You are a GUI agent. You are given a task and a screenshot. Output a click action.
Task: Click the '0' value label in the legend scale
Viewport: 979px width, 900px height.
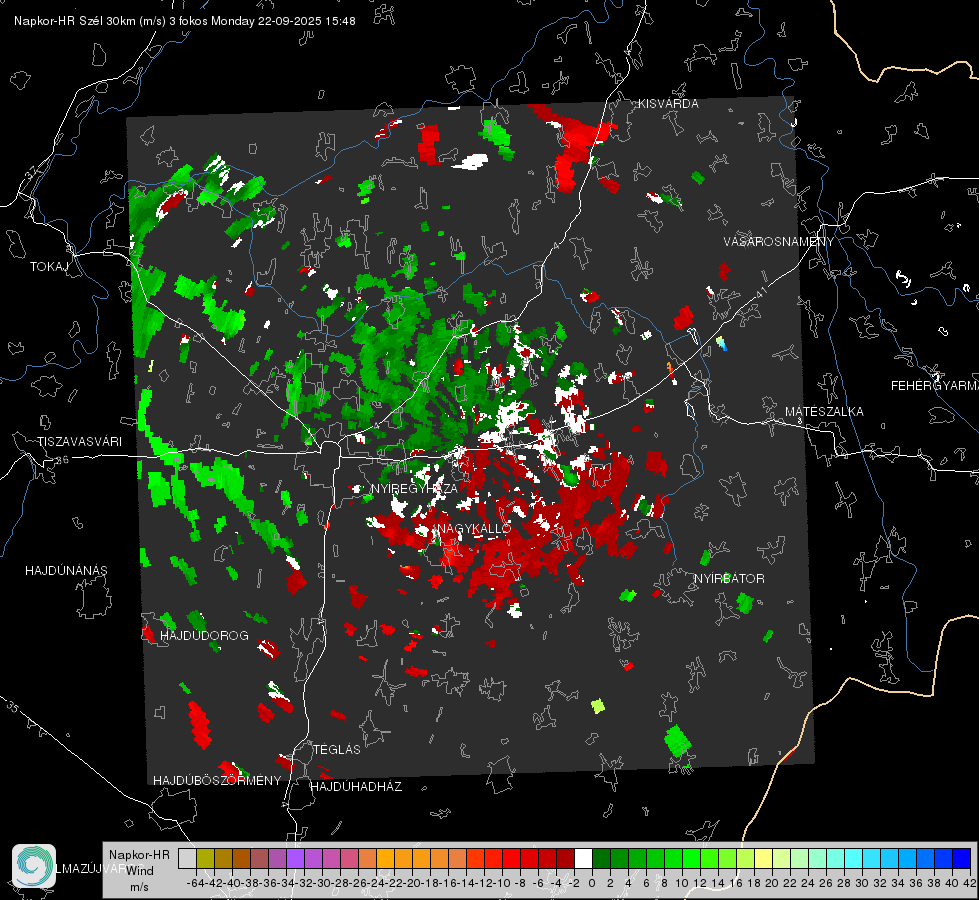(x=592, y=884)
